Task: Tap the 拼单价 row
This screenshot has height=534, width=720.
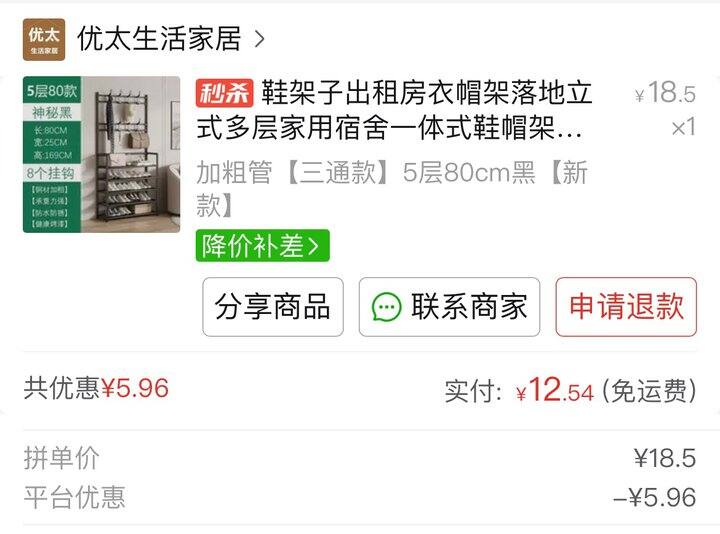Action: (x=360, y=458)
